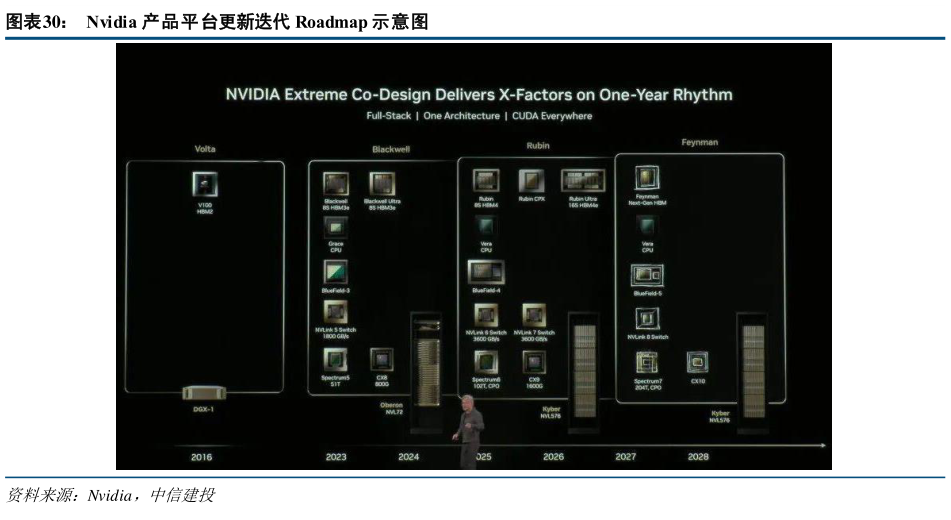Select the Blackwell 8S HBM3e chip image

point(335,184)
